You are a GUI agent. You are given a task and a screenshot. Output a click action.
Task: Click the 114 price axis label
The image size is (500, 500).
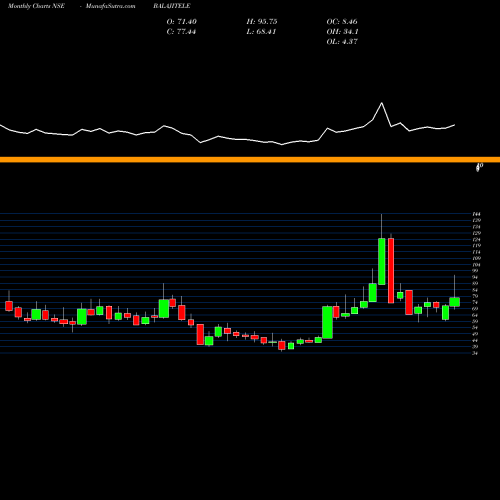(476, 252)
